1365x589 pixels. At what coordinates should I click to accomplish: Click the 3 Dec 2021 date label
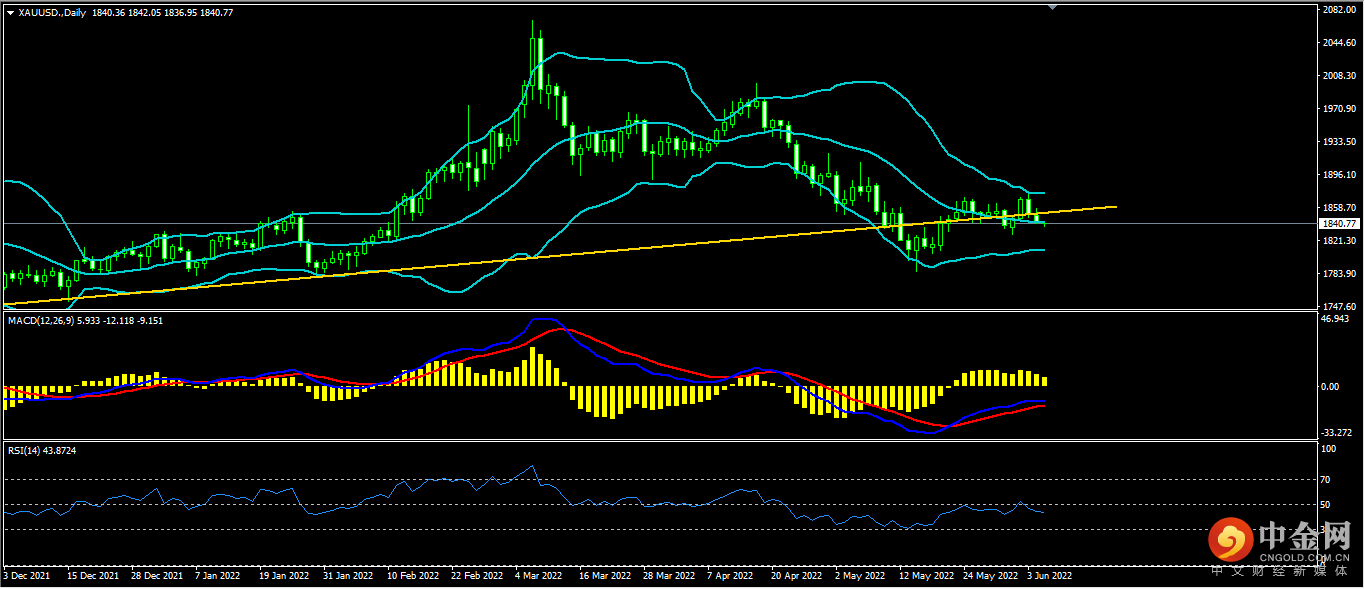pos(30,576)
